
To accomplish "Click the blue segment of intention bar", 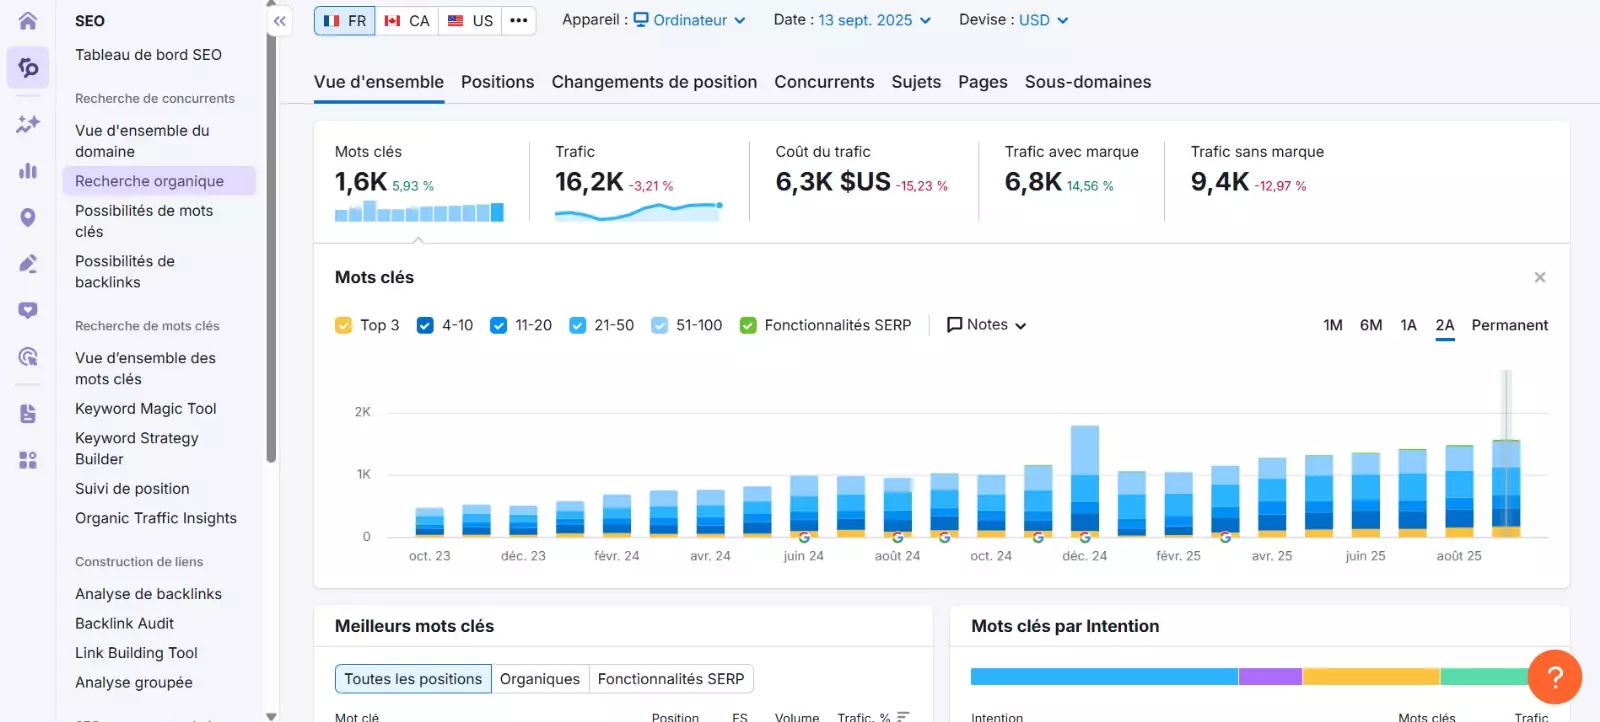I will 1103,677.
